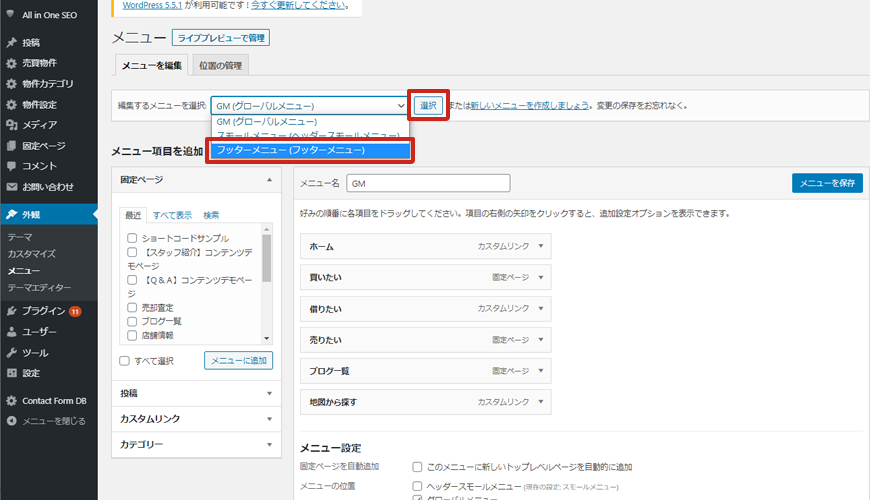The width and height of the screenshot is (870, 500).
Task: Switch to すべて表示 tab in 固定ページ
Action: (x=172, y=215)
